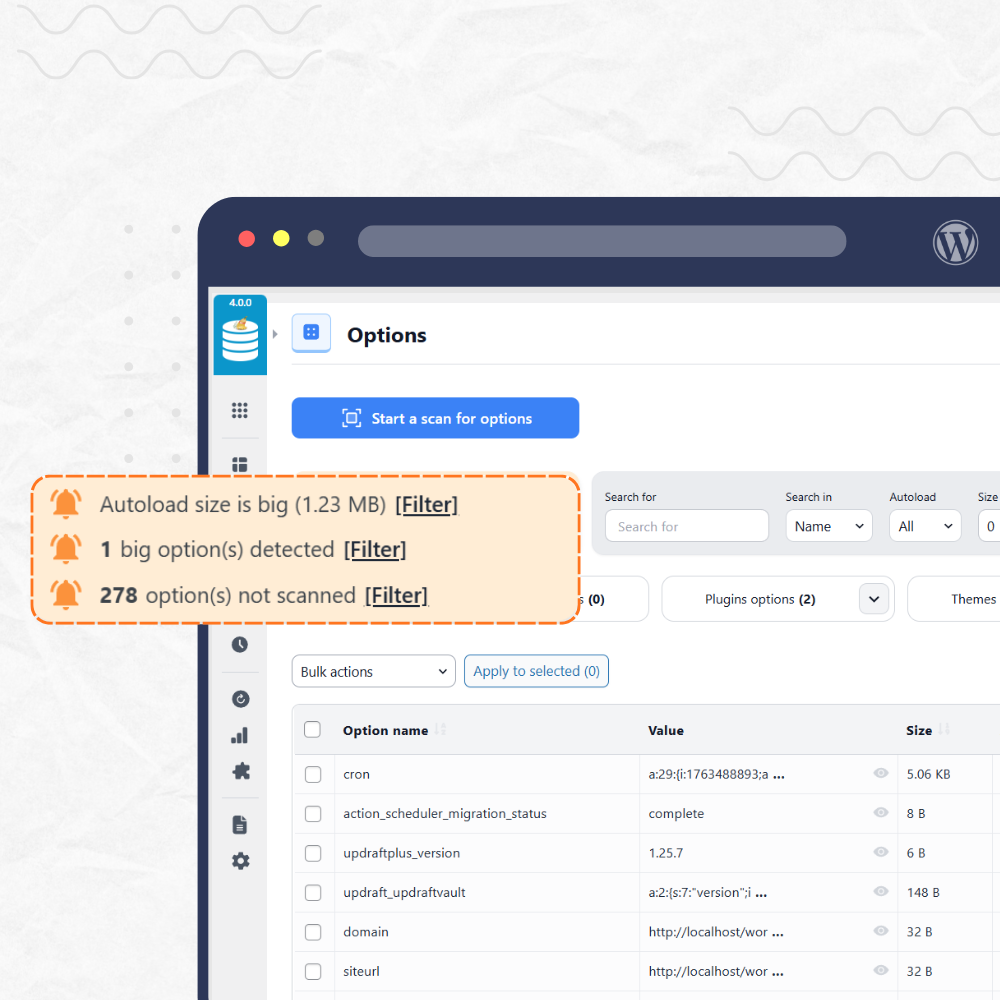Image resolution: width=1000 pixels, height=1000 pixels.
Task: Select the tables panel icon in sidebar
Action: (240, 464)
